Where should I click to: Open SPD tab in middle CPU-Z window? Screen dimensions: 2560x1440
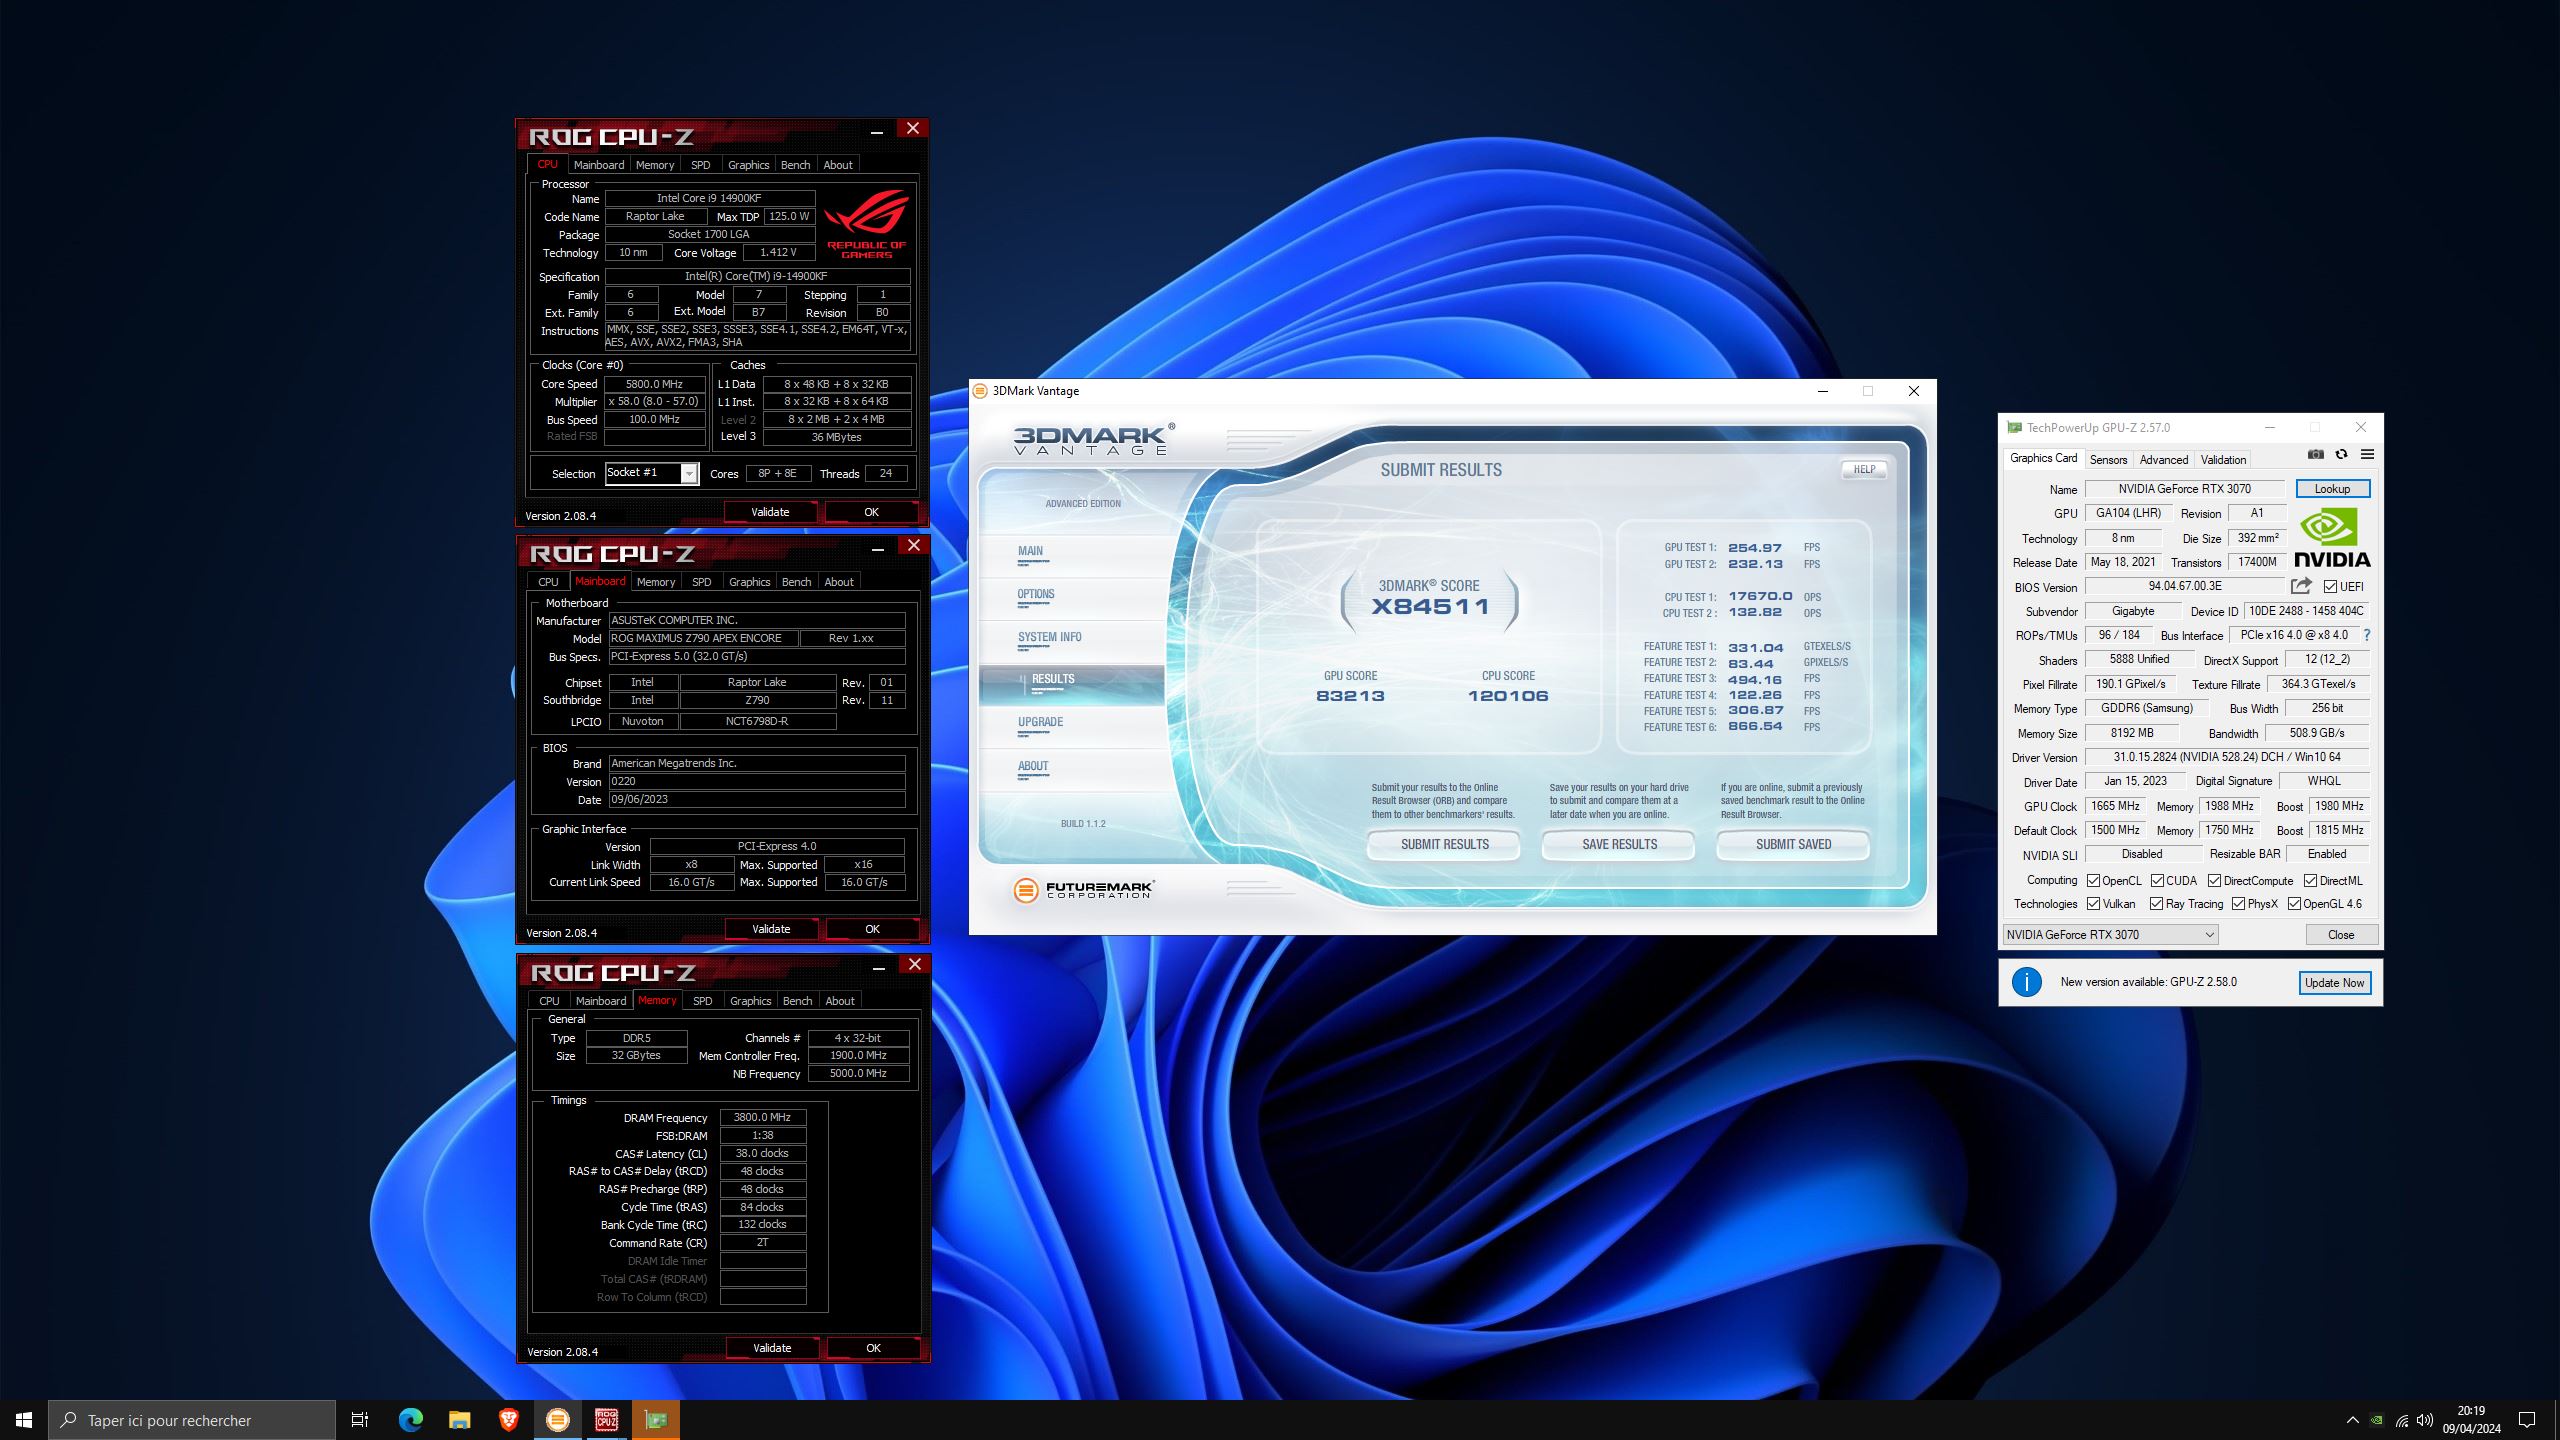point(702,582)
